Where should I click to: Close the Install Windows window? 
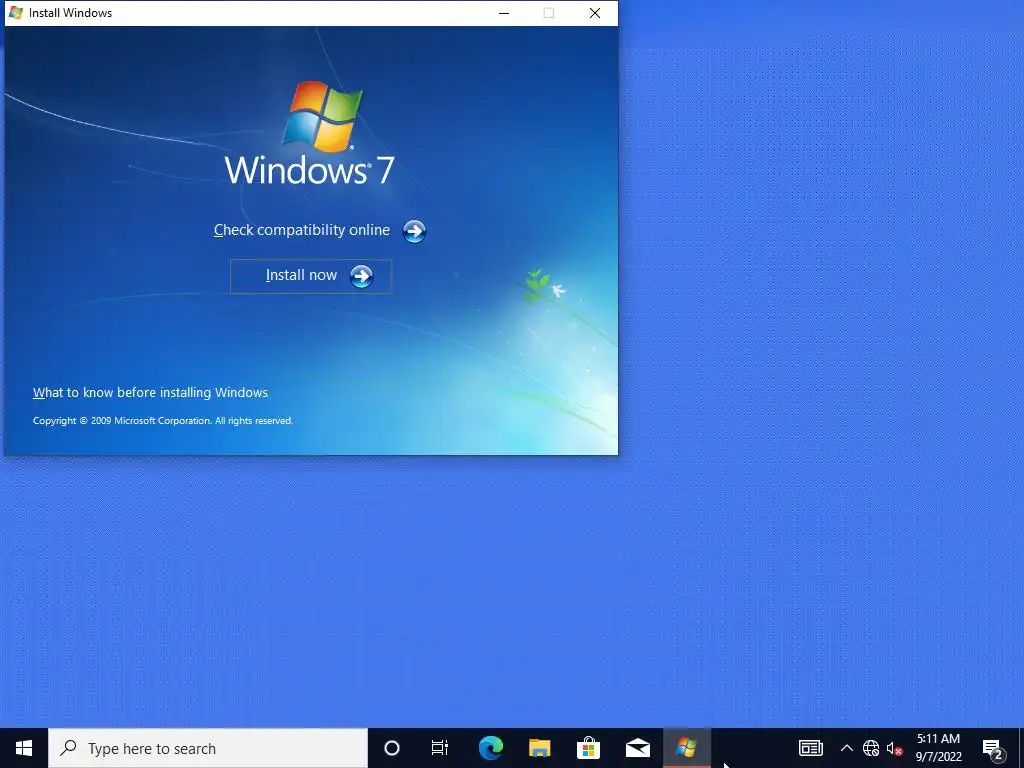pyautogui.click(x=595, y=13)
